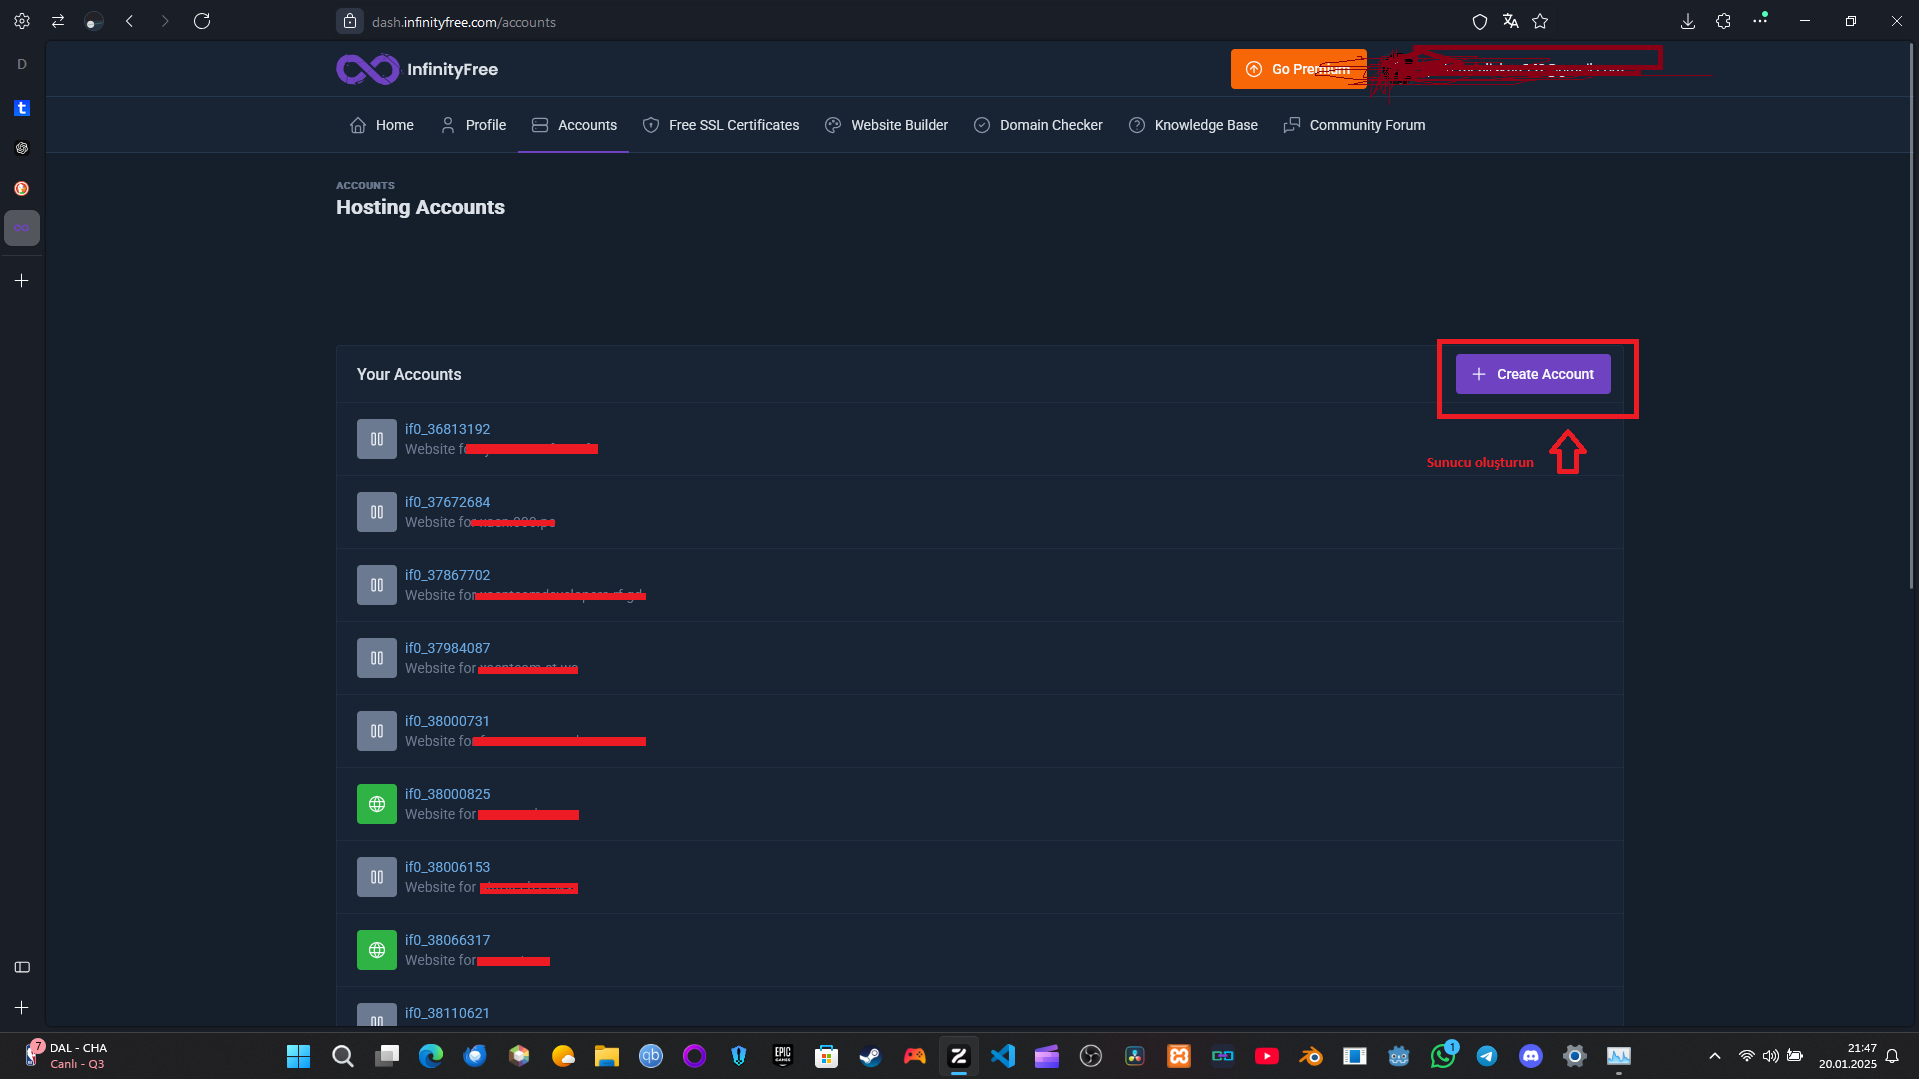Switch to the blue 't' sidebar tab
1919x1079 pixels.
click(22, 108)
